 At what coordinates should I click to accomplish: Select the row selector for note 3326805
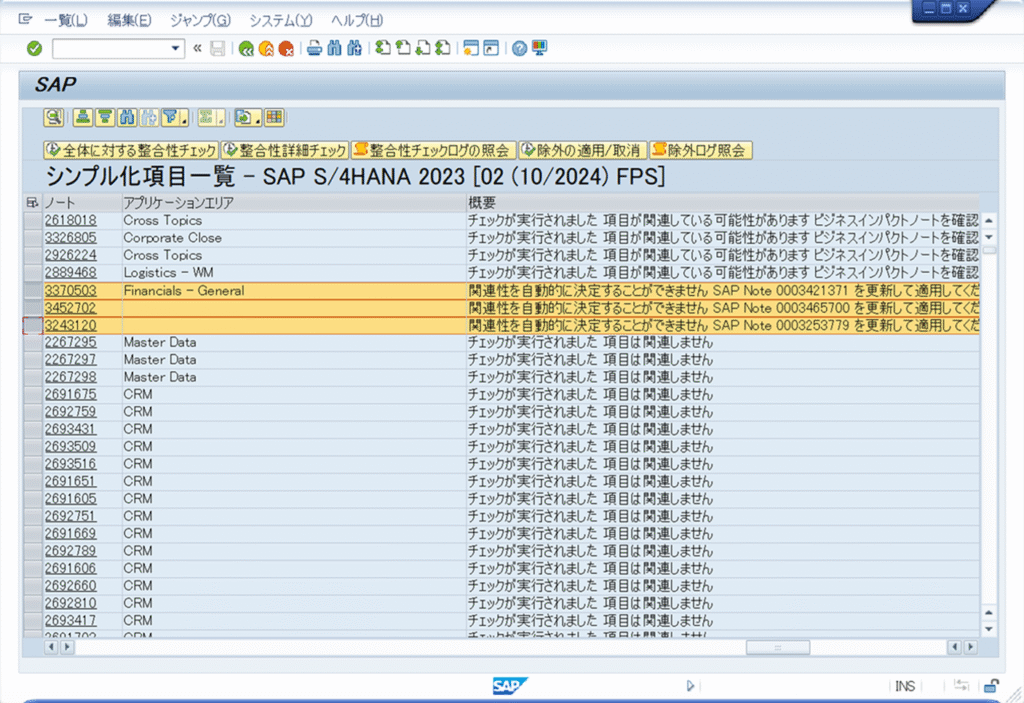[x=33, y=238]
